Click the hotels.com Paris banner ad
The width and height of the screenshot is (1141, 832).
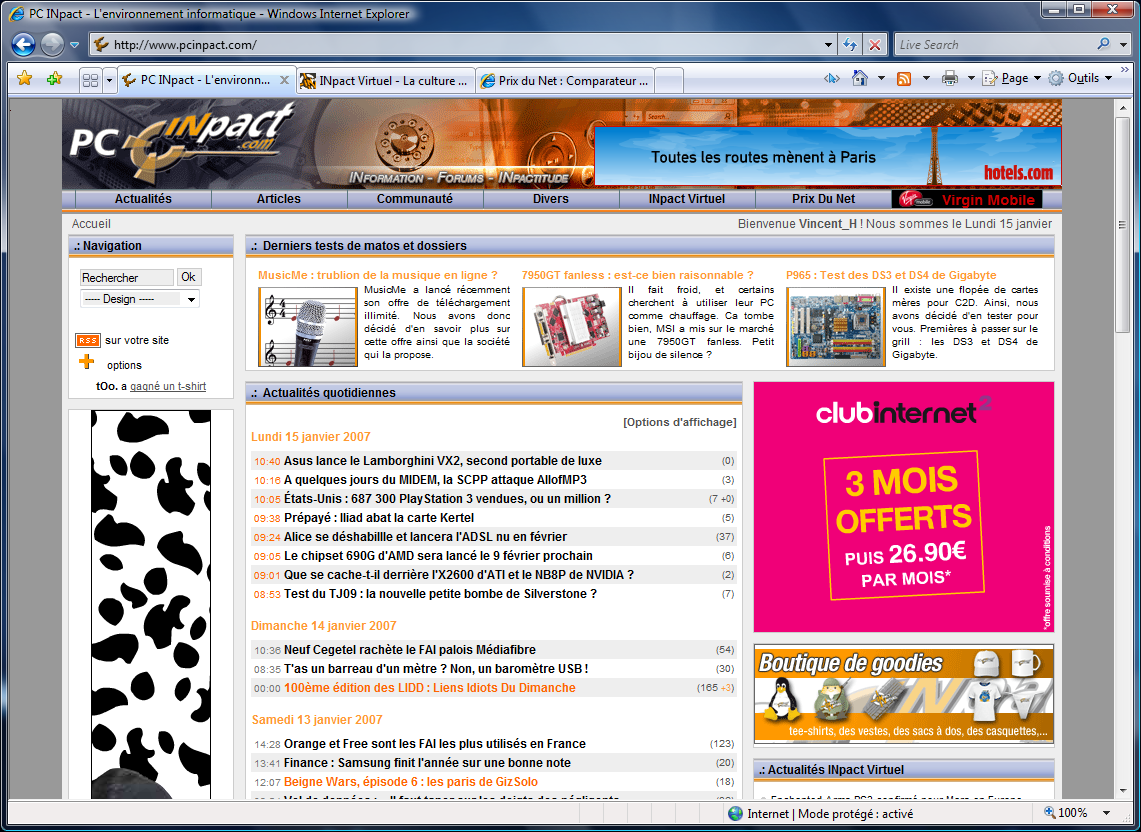point(827,157)
